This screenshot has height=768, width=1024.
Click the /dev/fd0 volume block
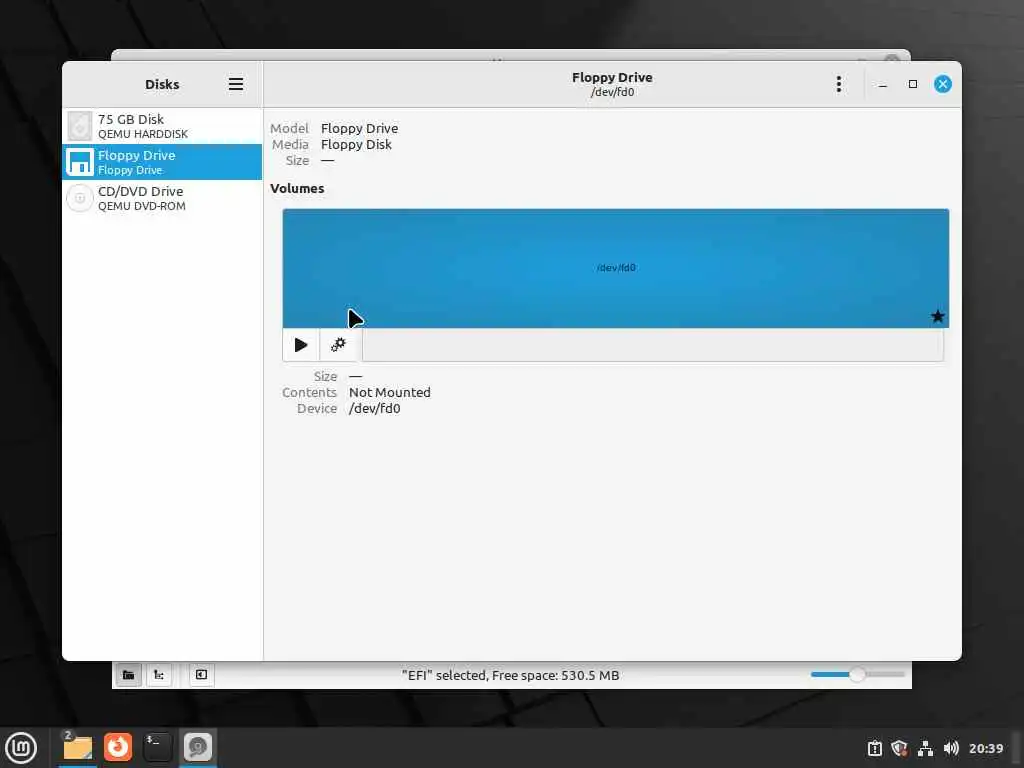tap(615, 268)
